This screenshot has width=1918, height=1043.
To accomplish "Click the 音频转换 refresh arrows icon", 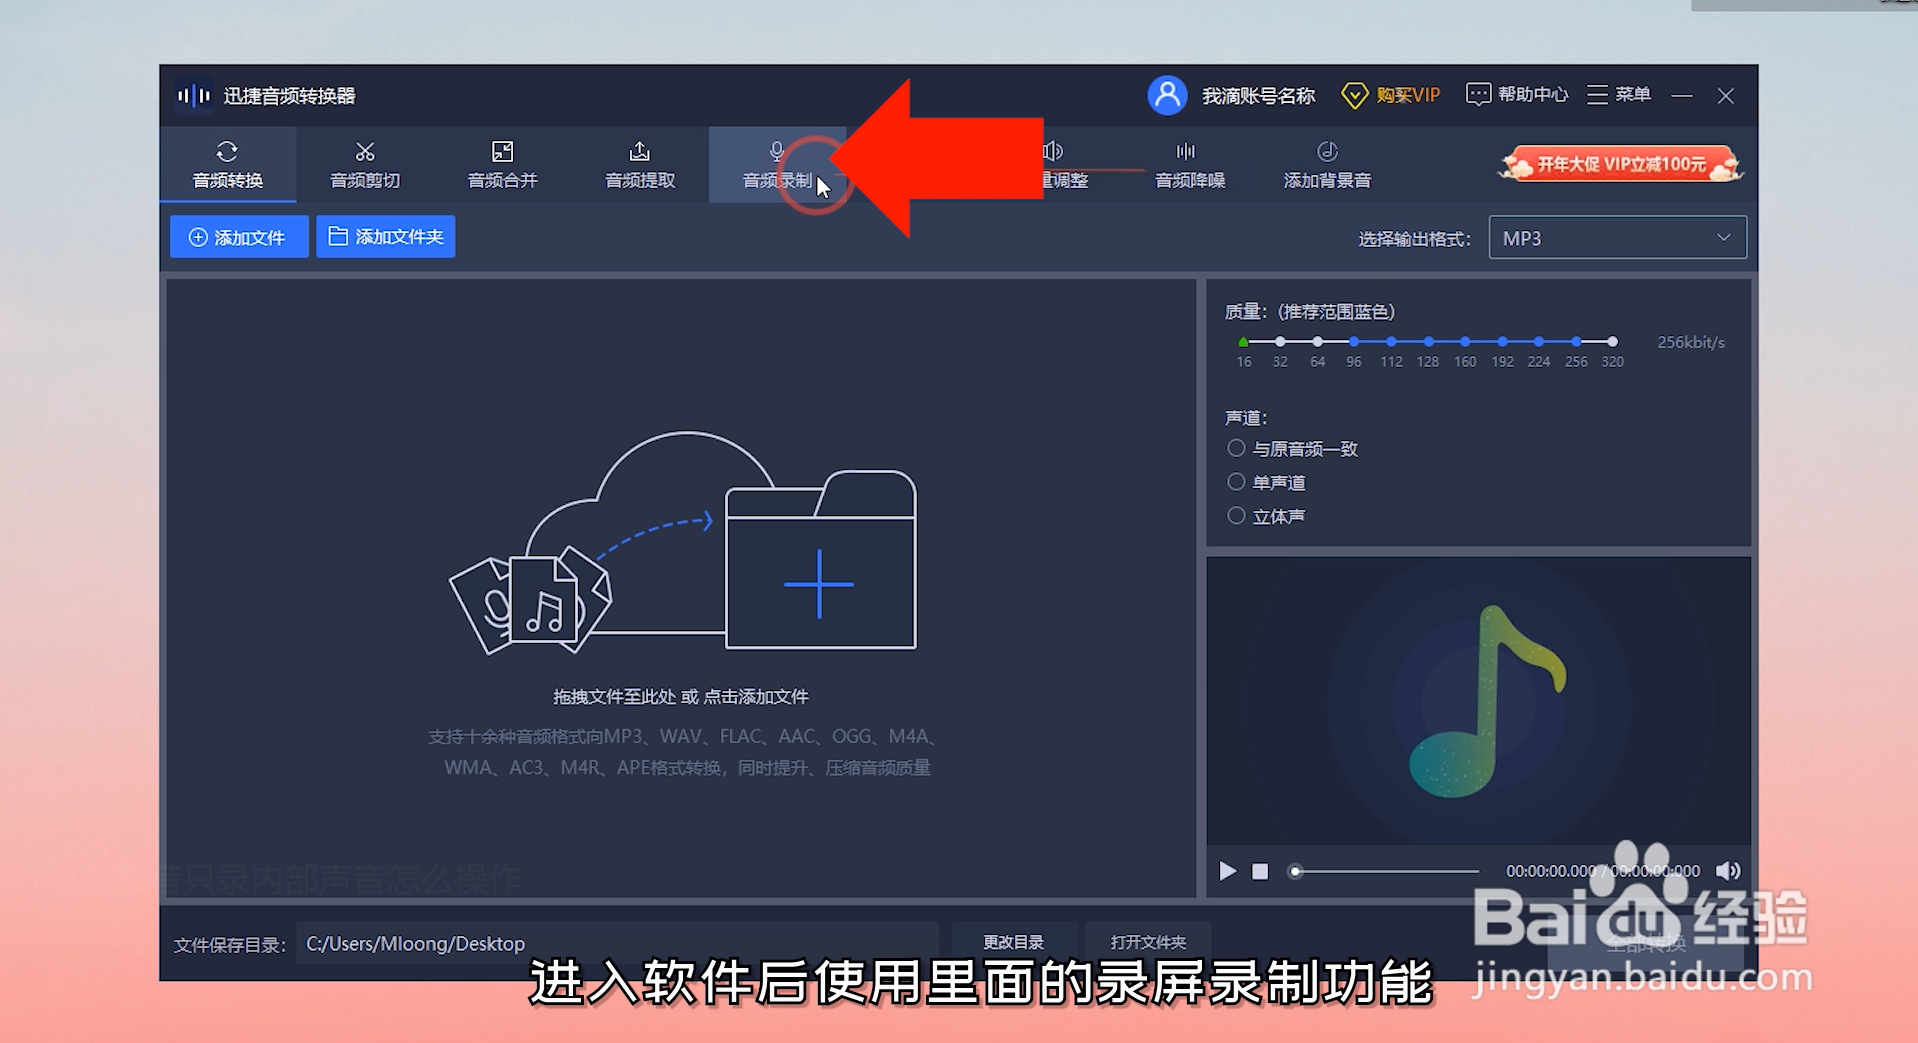I will (227, 151).
